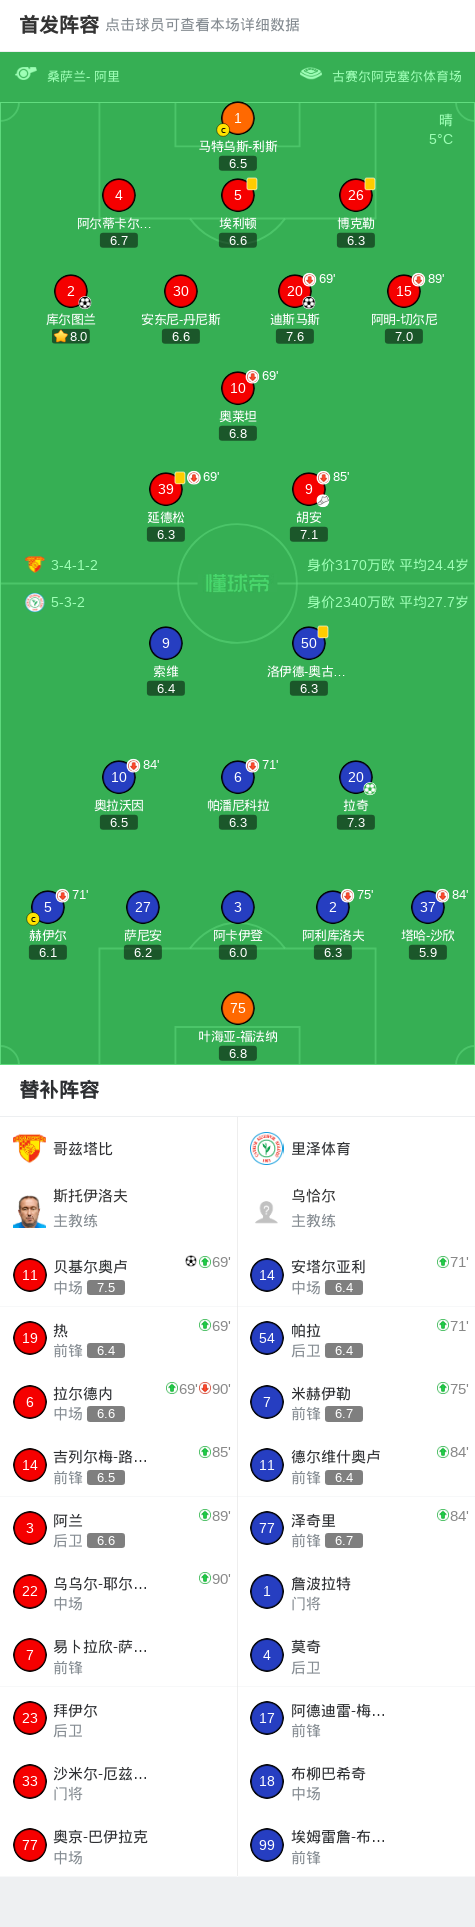The height and width of the screenshot is (1927, 475).
Task: Open substitute 6 拉尔德内 midfielder row
Action: [119, 1402]
